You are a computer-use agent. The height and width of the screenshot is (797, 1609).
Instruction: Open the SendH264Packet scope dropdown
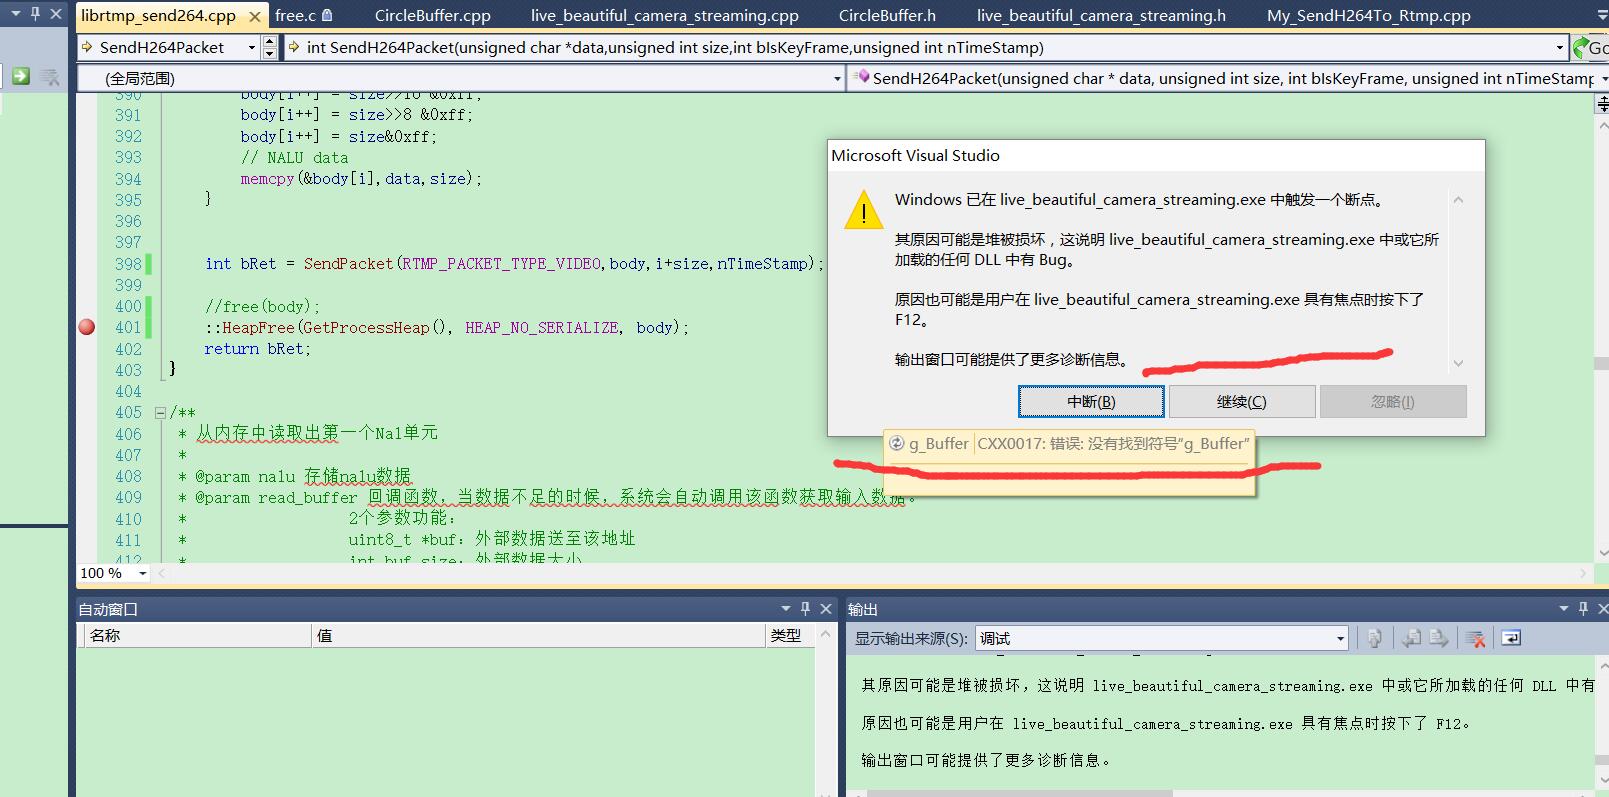pyautogui.click(x=251, y=47)
